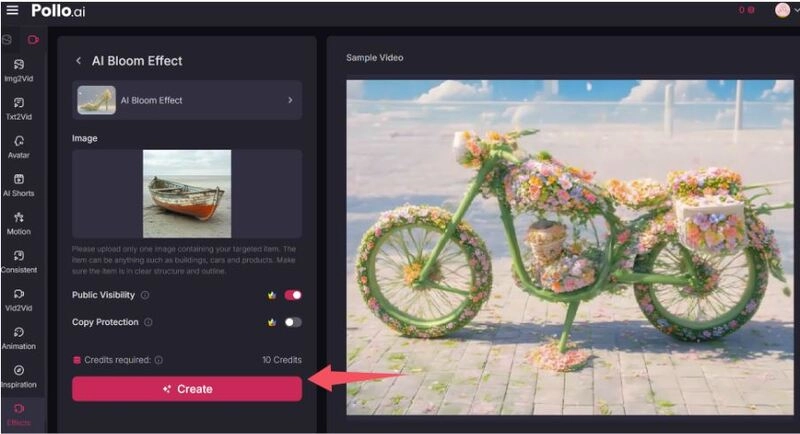
Task: Open the Txt2Vid sidebar tool
Action: pos(18,108)
